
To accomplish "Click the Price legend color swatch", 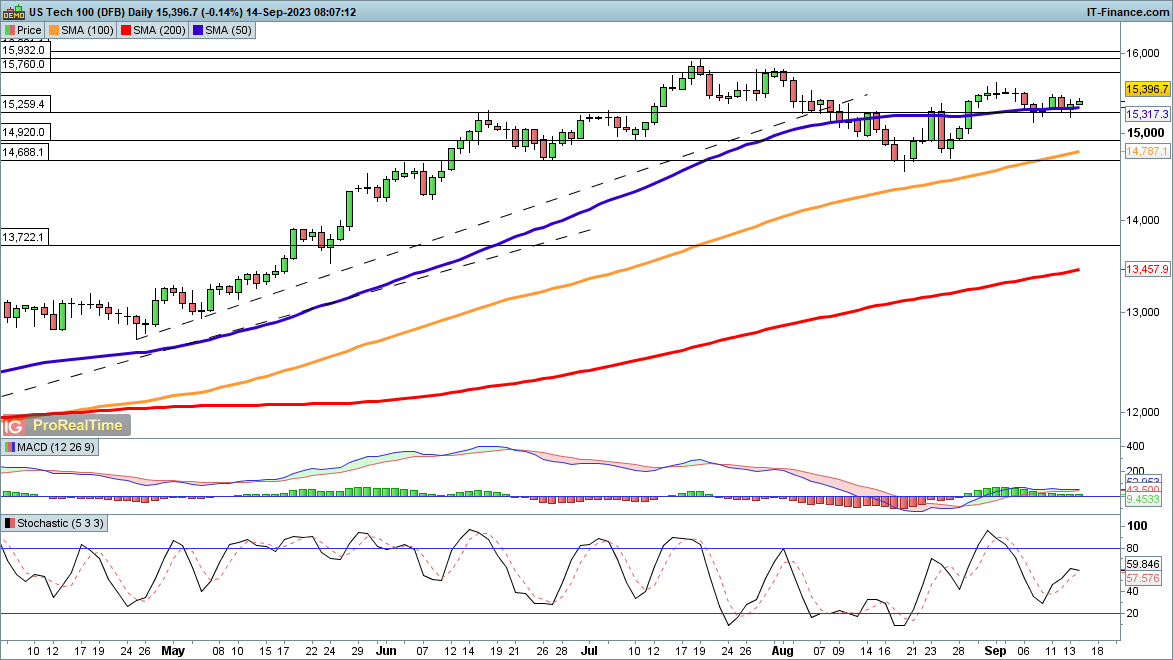I will 10,30.
